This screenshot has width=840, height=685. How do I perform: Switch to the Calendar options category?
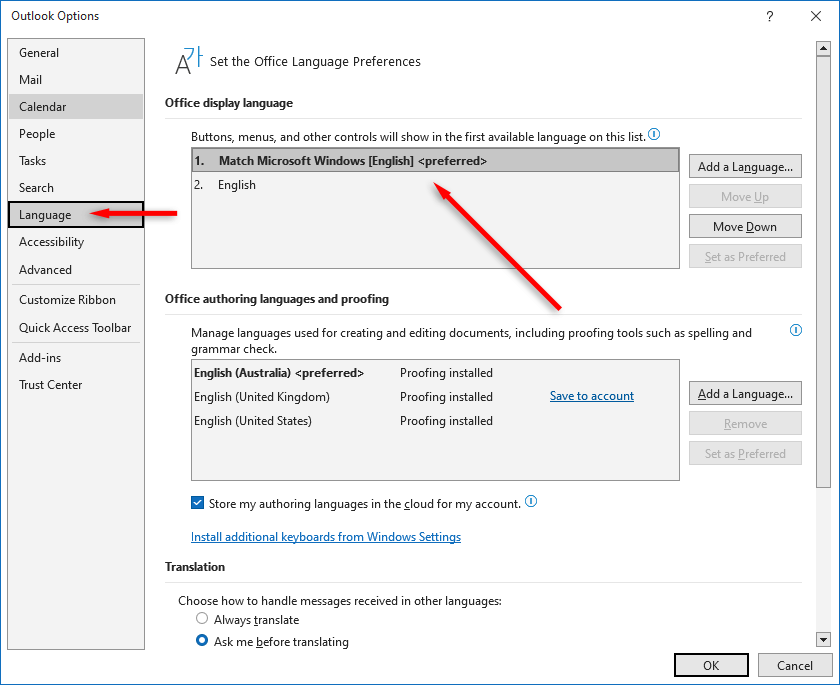tap(43, 107)
